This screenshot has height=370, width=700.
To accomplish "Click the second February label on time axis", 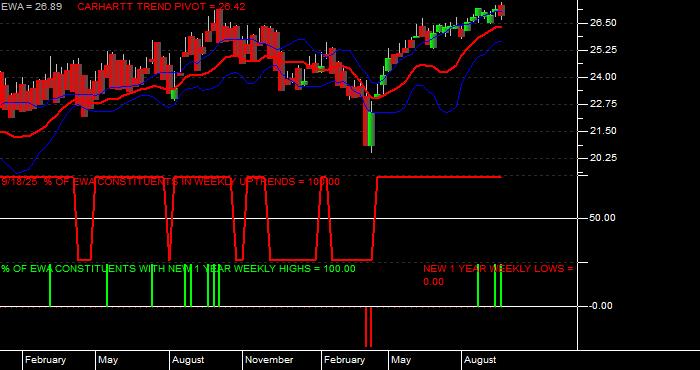I will (344, 360).
